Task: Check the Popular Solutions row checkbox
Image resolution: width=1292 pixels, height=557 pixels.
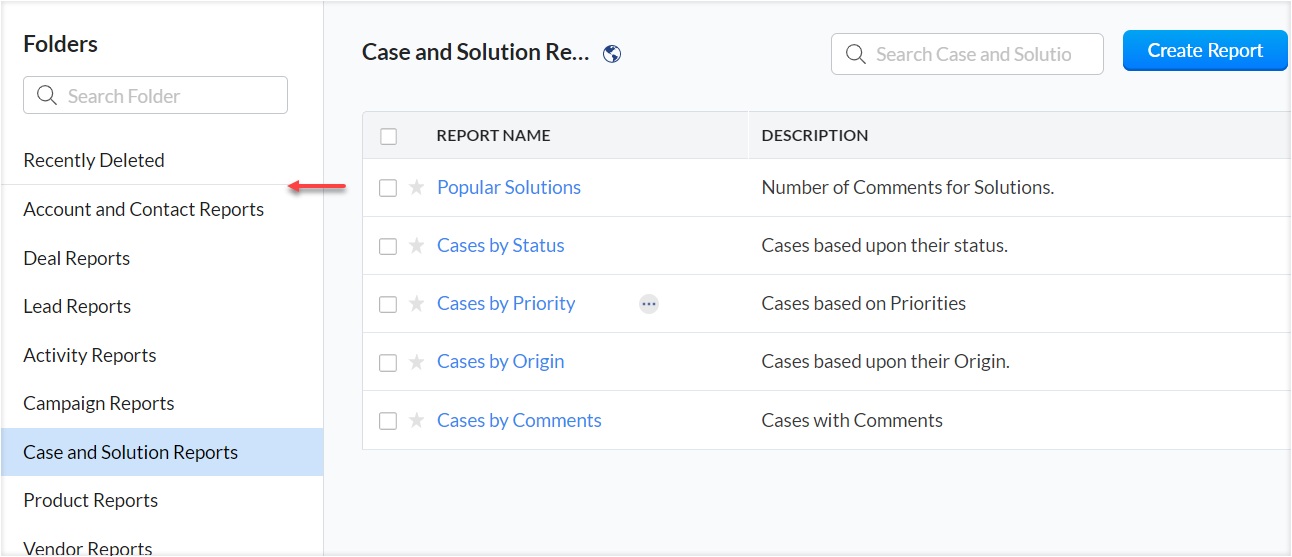Action: pos(388,188)
